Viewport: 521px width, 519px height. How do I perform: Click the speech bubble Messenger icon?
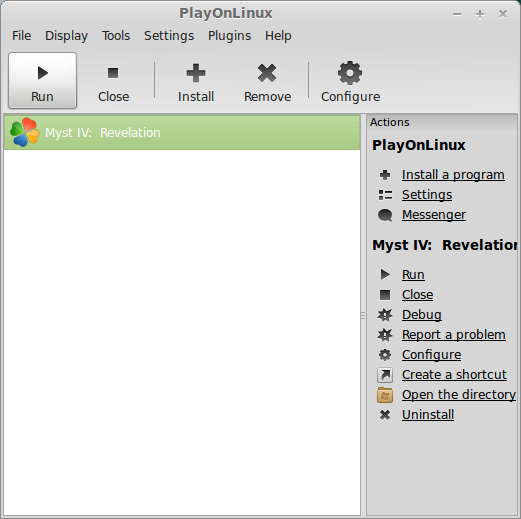click(x=385, y=215)
